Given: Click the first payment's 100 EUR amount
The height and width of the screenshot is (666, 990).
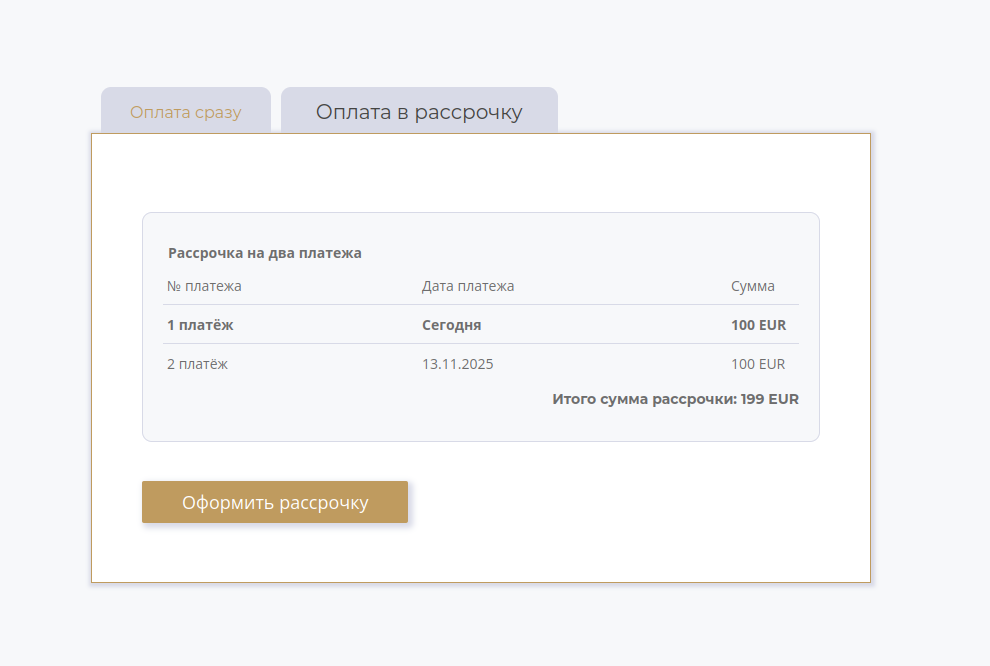Looking at the screenshot, I should pyautogui.click(x=758, y=325).
